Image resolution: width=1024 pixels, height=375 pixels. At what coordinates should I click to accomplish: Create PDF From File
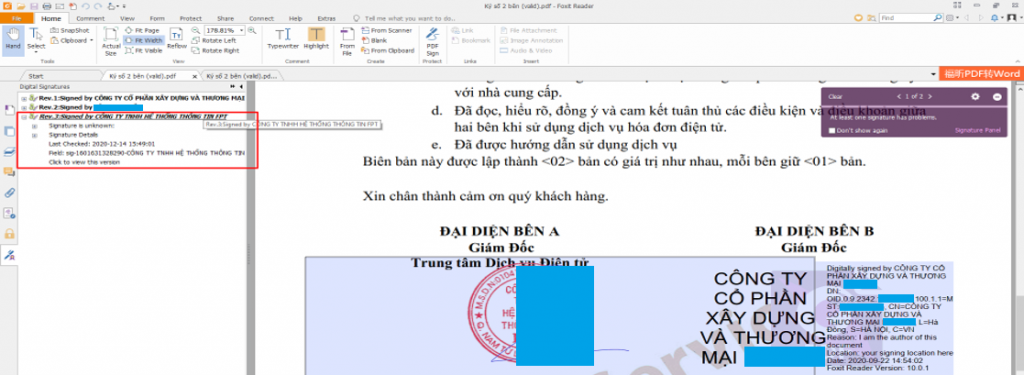click(347, 41)
